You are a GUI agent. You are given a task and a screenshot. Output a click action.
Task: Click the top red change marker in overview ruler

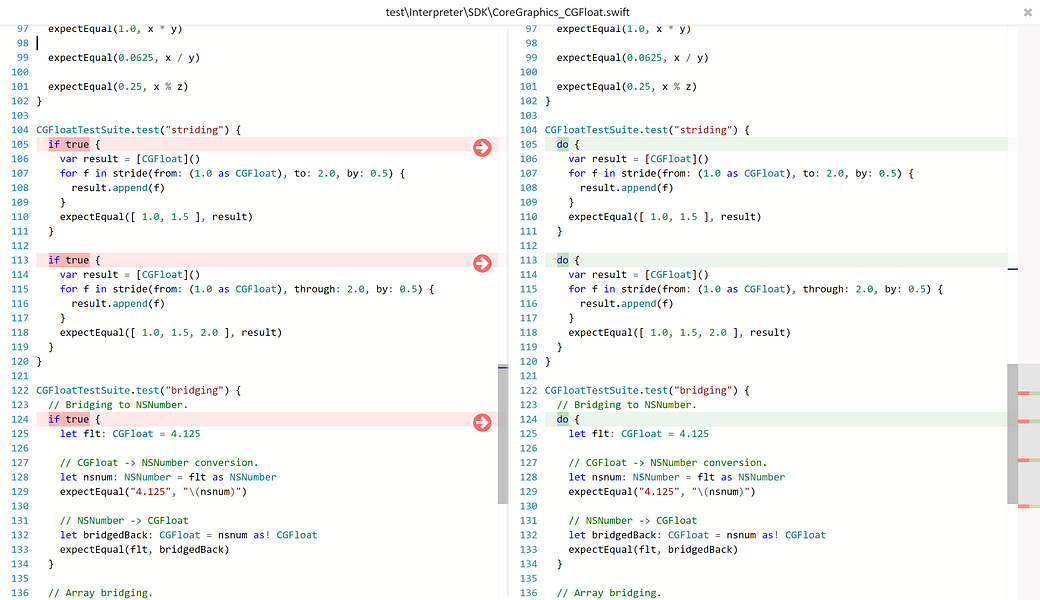(x=1023, y=393)
